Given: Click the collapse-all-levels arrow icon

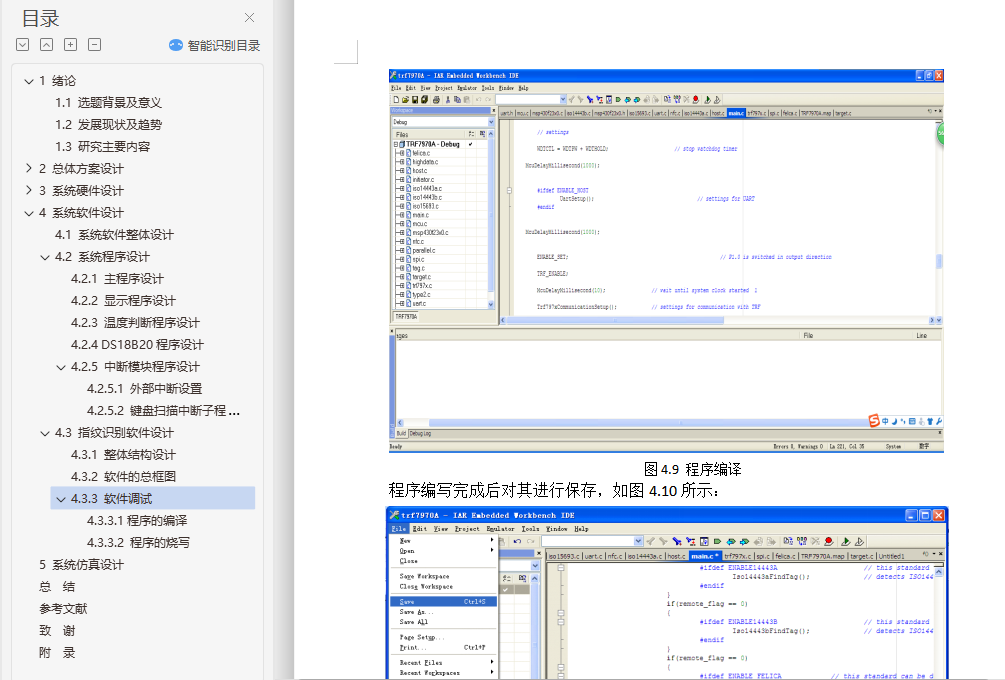Looking at the screenshot, I should [46, 44].
